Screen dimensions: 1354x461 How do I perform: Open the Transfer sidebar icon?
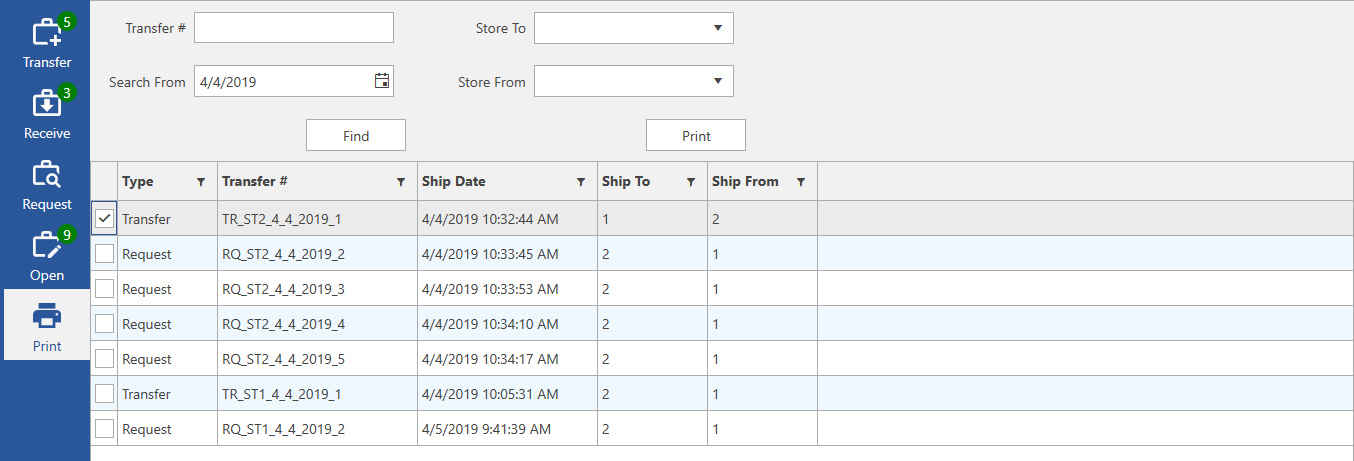pos(47,35)
